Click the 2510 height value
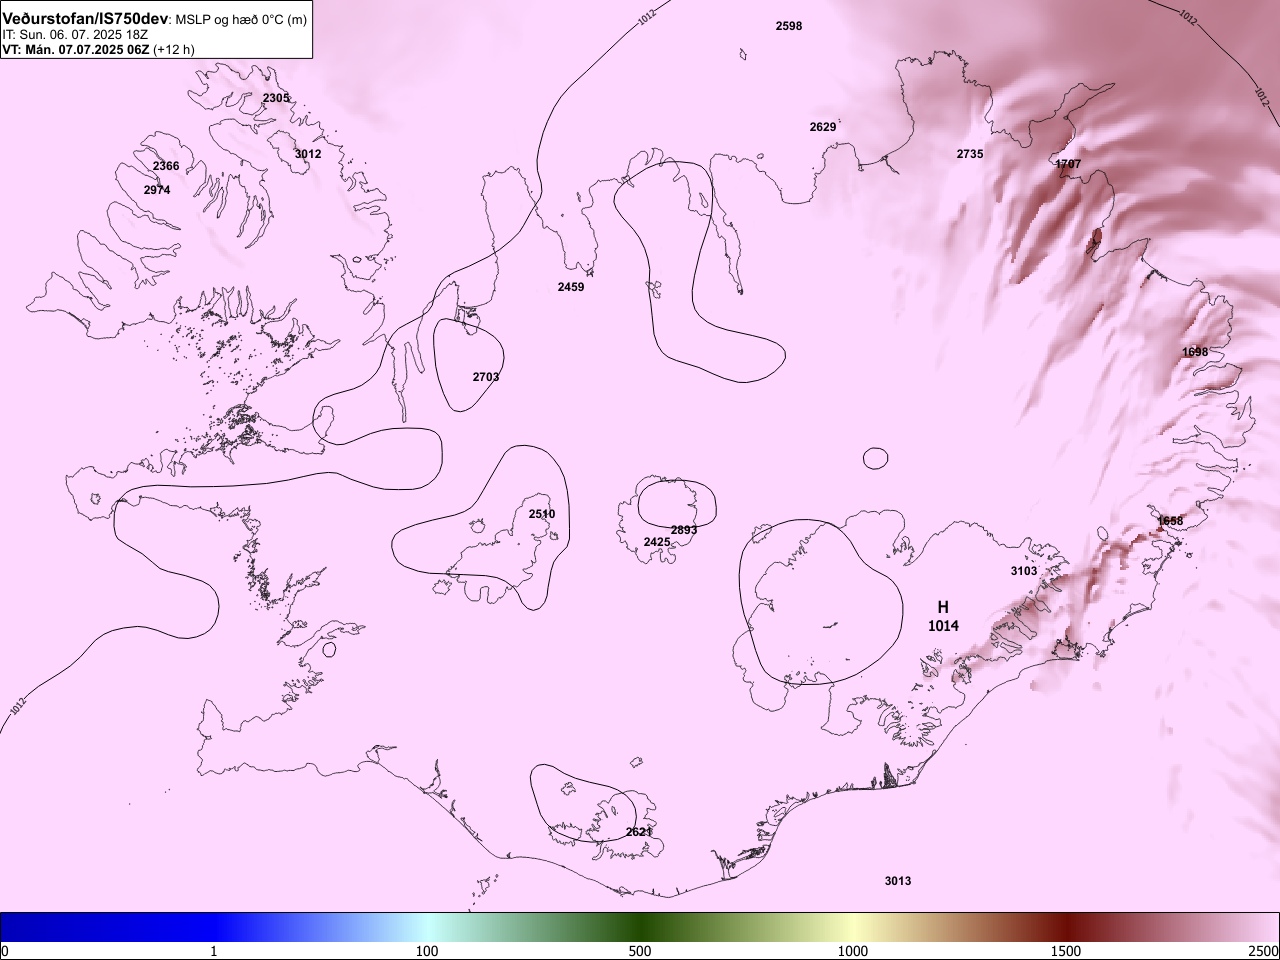Image resolution: width=1280 pixels, height=960 pixels. point(542,514)
